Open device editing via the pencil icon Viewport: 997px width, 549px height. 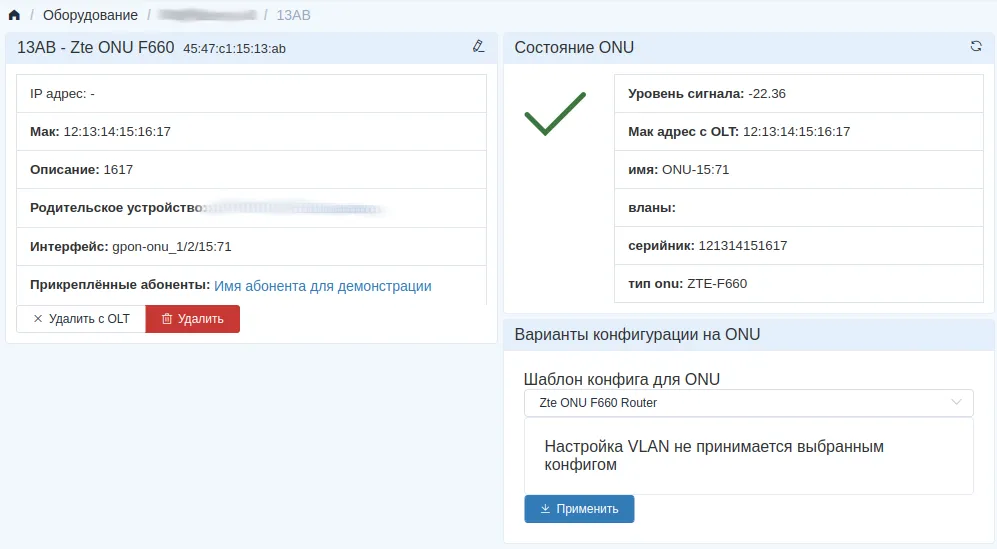tap(478, 46)
